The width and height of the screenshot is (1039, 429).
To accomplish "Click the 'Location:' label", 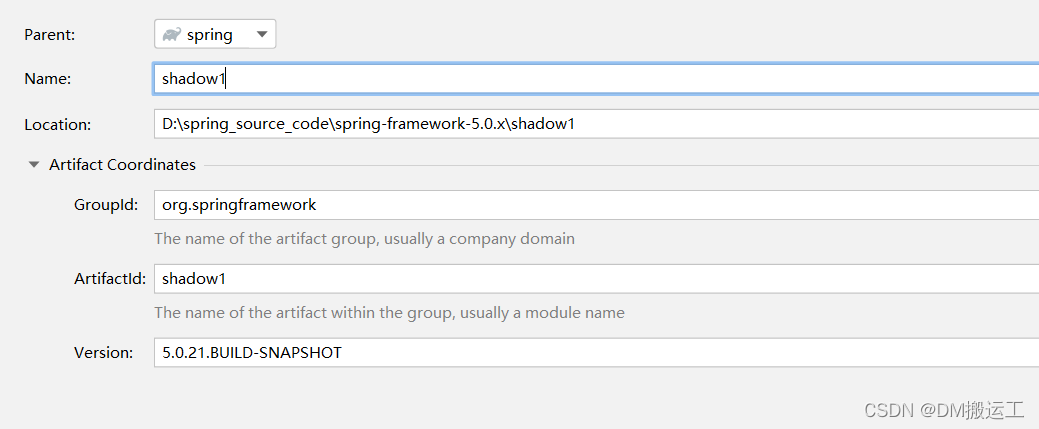I will point(58,124).
